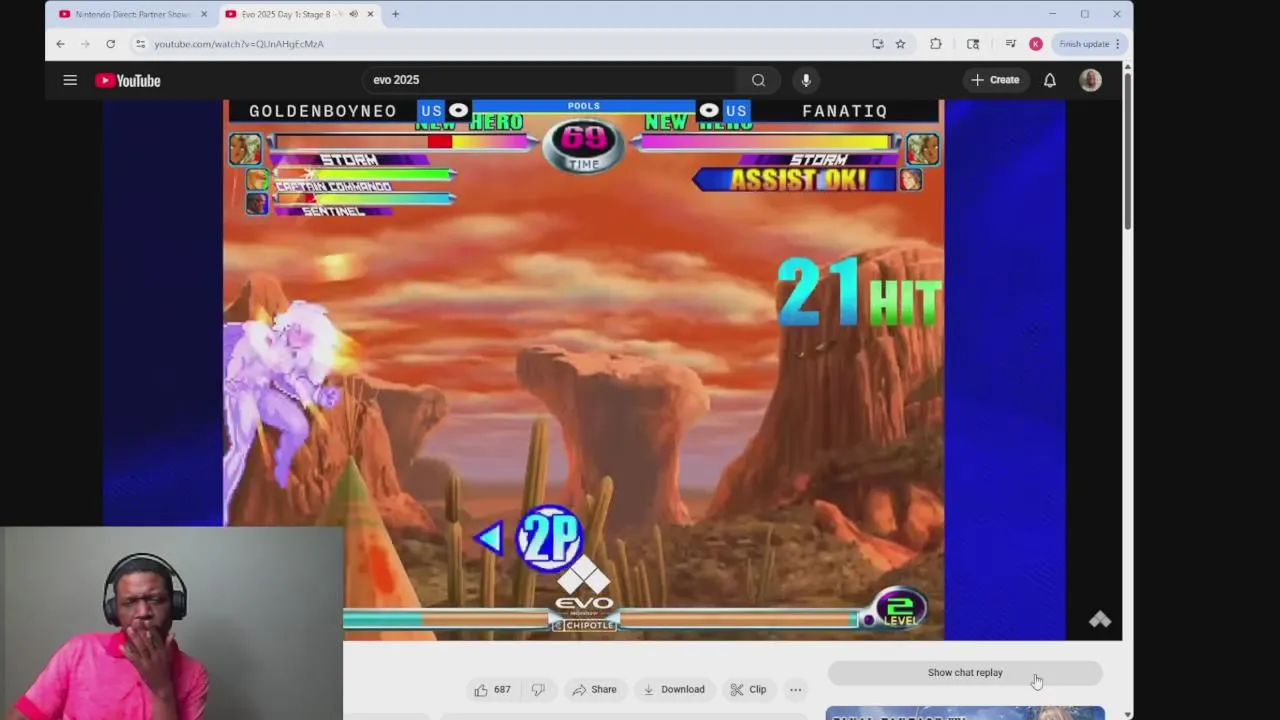Focus the search box containing evo 2025
Viewport: 1280px width, 720px height.
[x=550, y=80]
